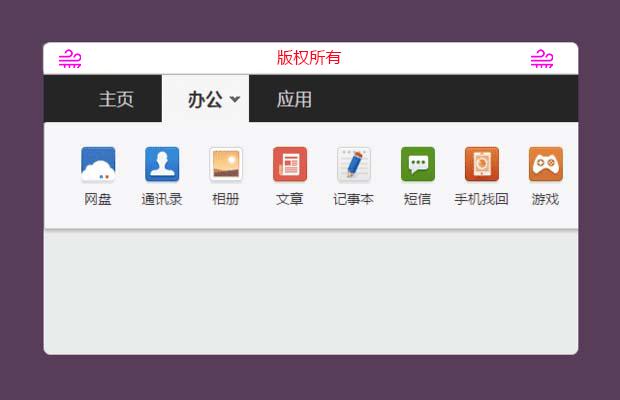Select the 办公 tab

pos(205,99)
